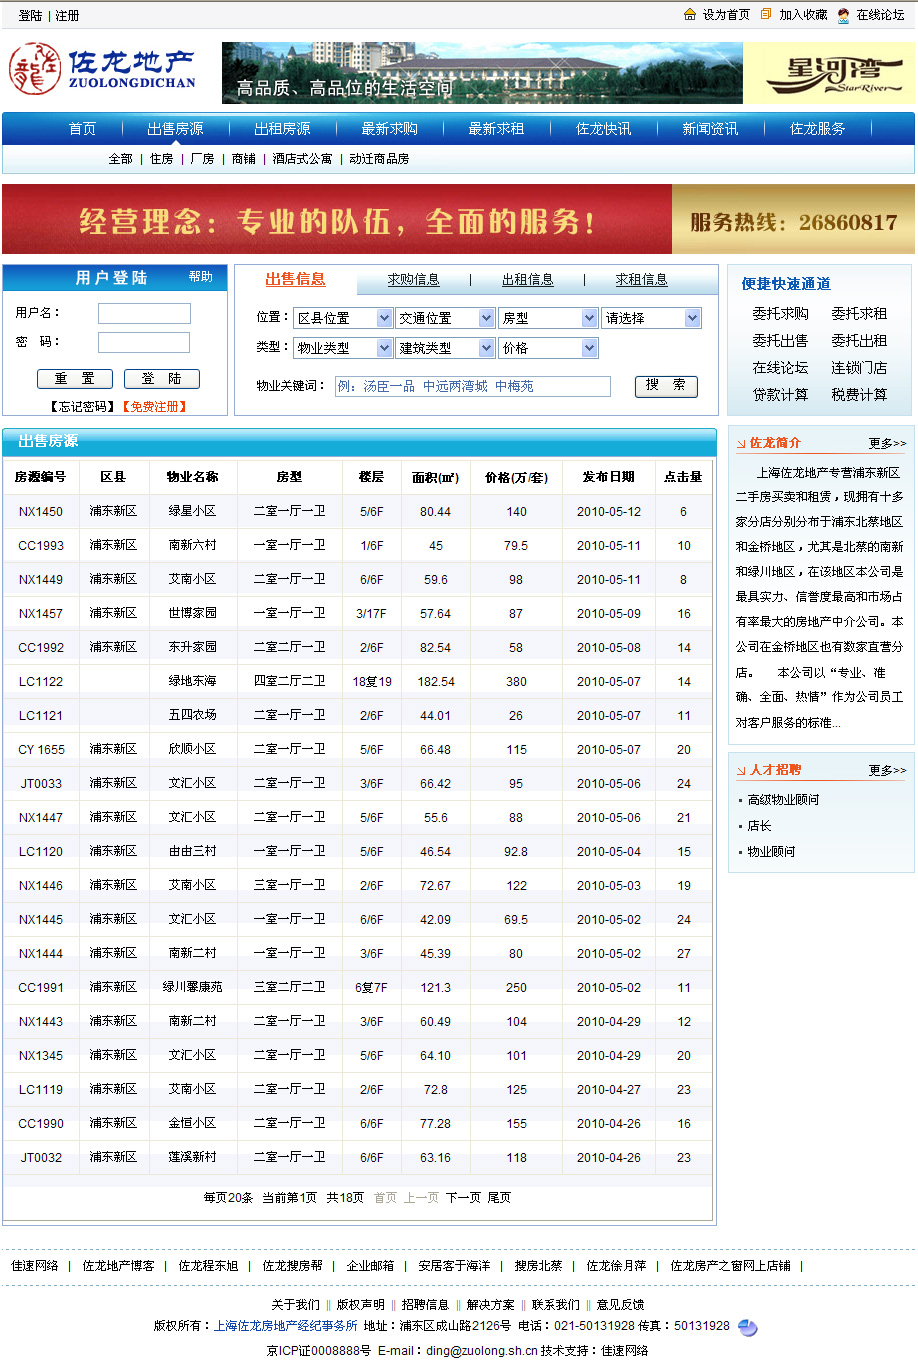
Task: Open the 店长 job posting
Action: pyautogui.click(x=759, y=826)
